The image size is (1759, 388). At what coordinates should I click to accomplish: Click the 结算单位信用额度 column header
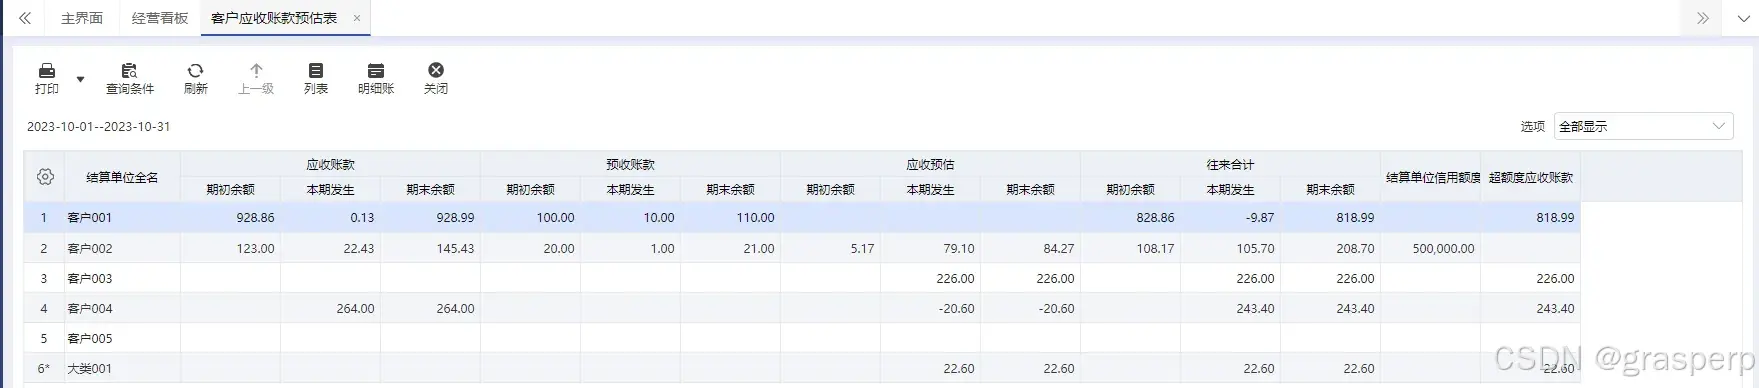click(x=1432, y=177)
